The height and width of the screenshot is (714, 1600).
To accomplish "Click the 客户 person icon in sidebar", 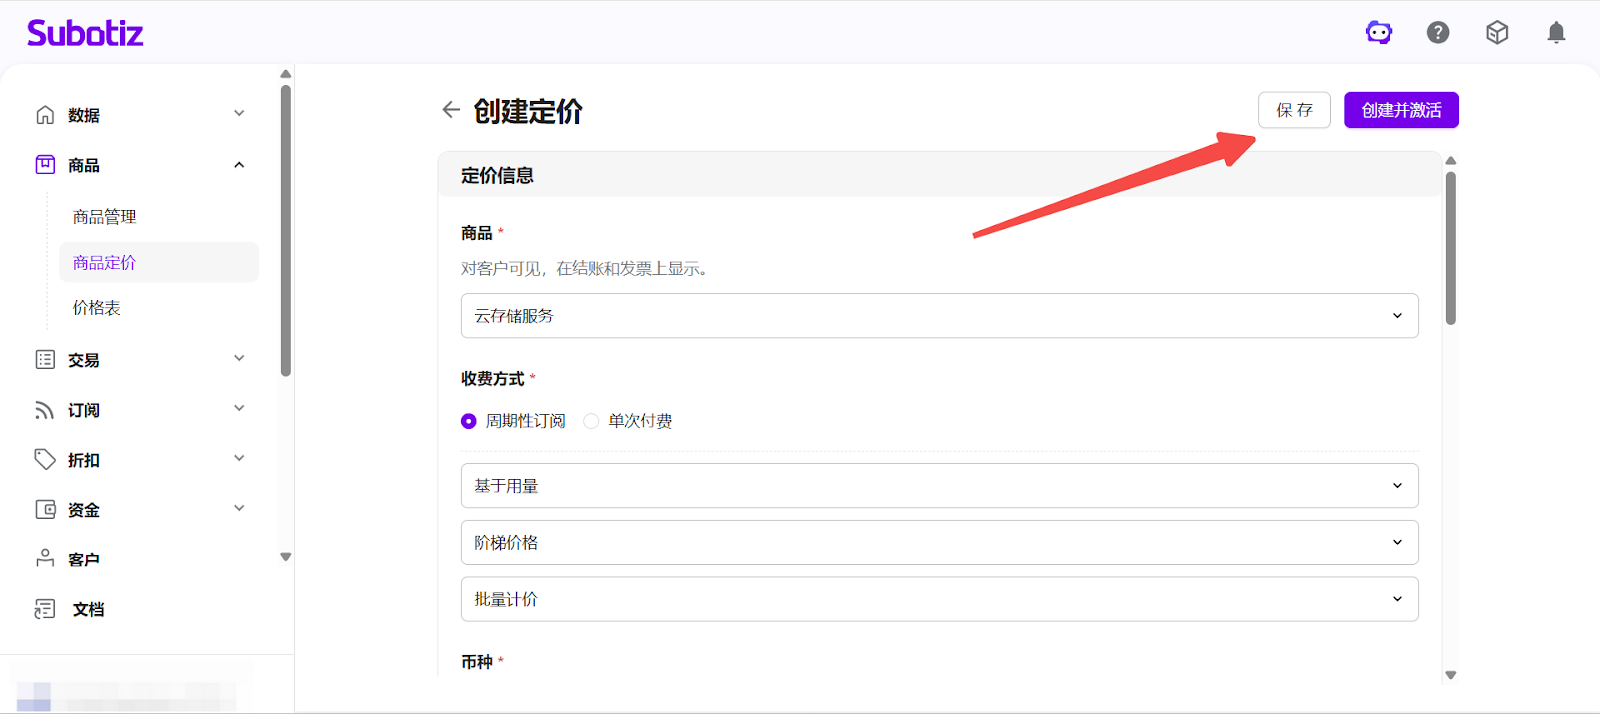I will (45, 559).
